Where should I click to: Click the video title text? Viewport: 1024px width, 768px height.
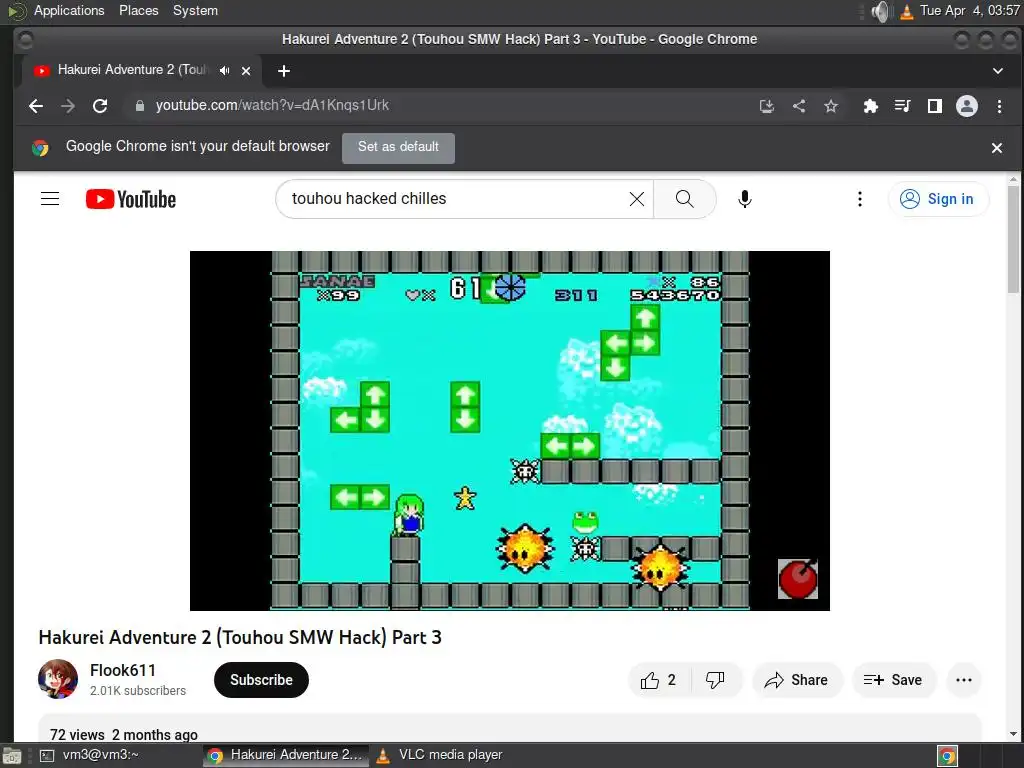coord(240,637)
